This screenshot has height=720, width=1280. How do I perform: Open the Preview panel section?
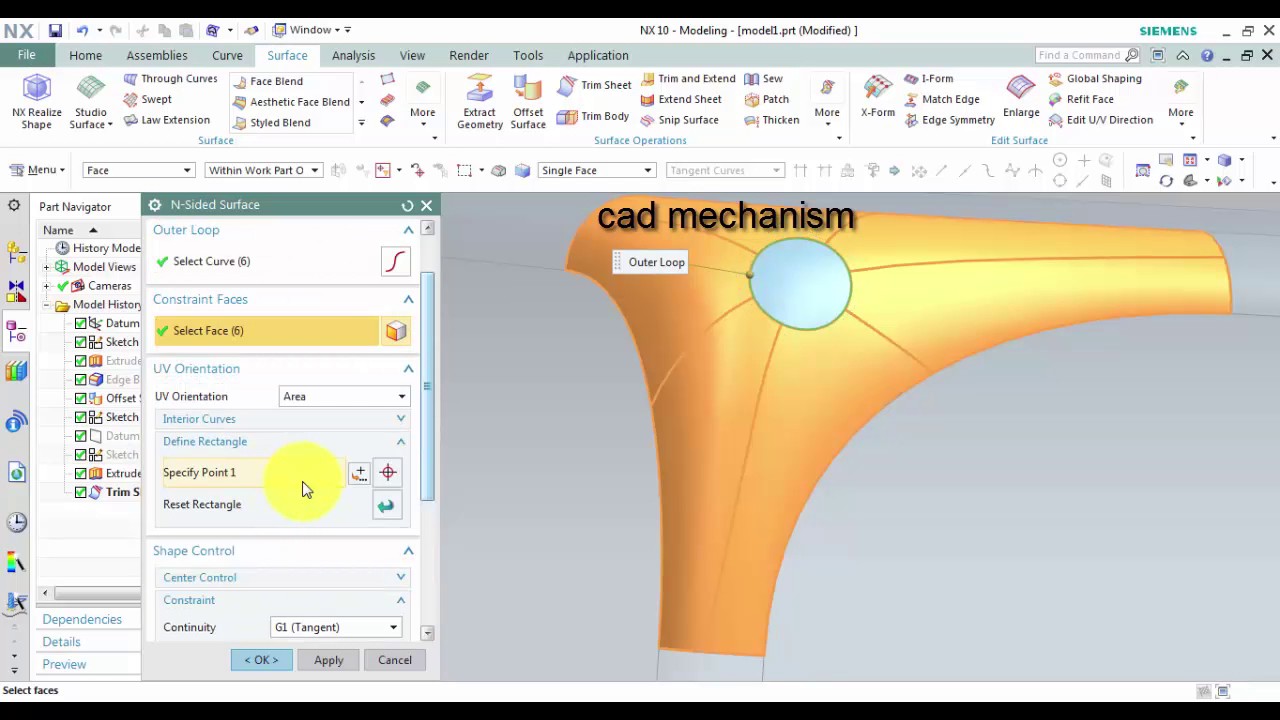[64, 665]
